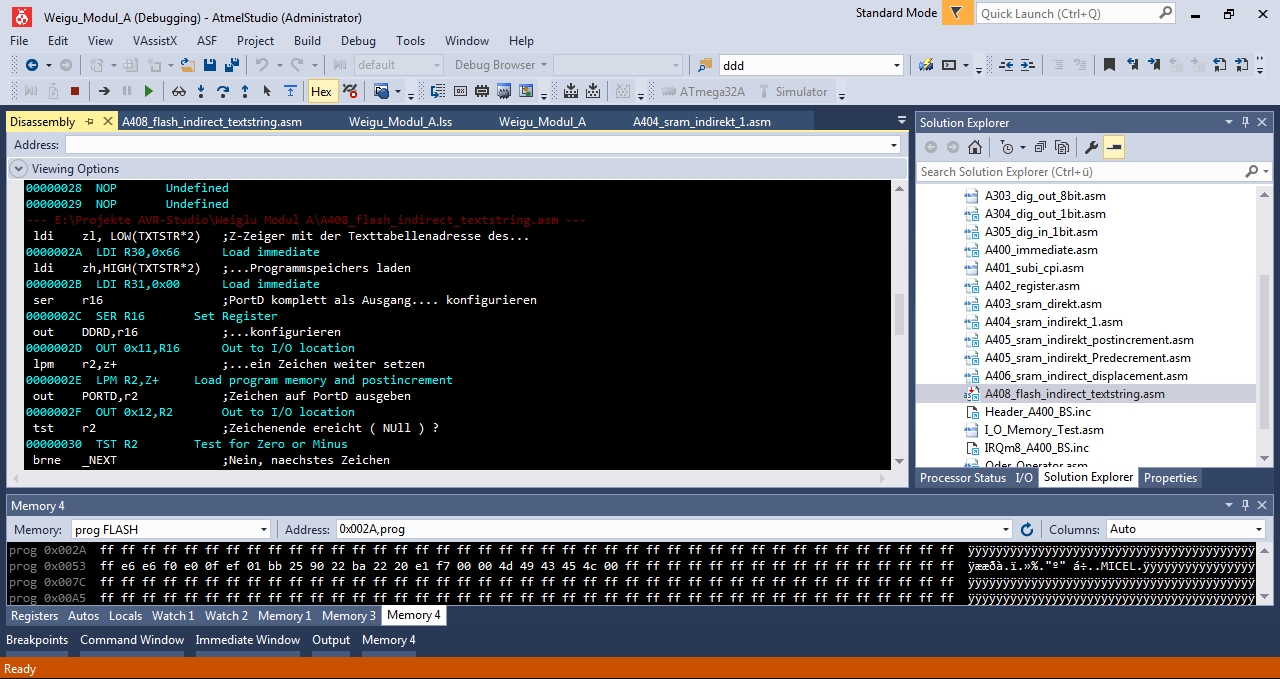Click the ATmega32A device chip button

(704, 91)
